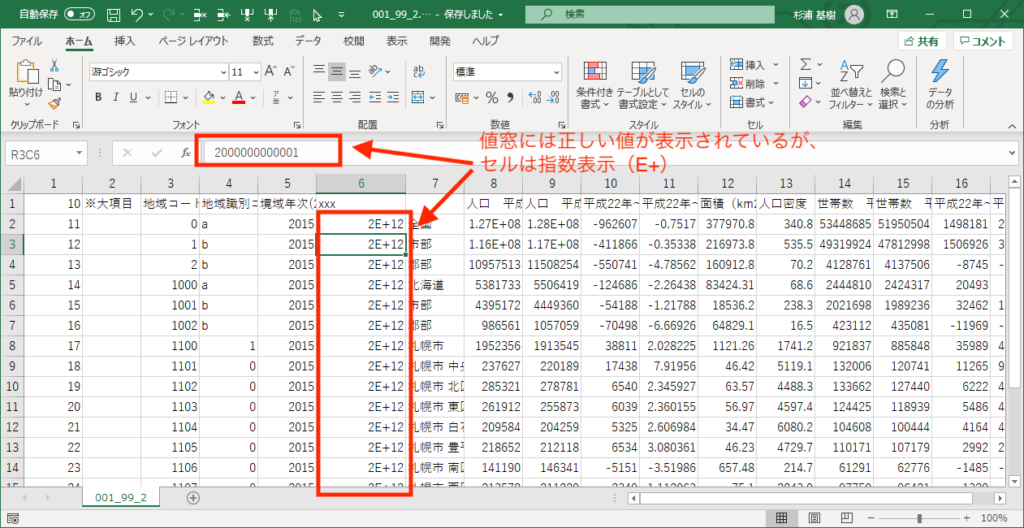The image size is (1024, 528).
Task: Click the Undo arrow icon
Action: pos(137,14)
